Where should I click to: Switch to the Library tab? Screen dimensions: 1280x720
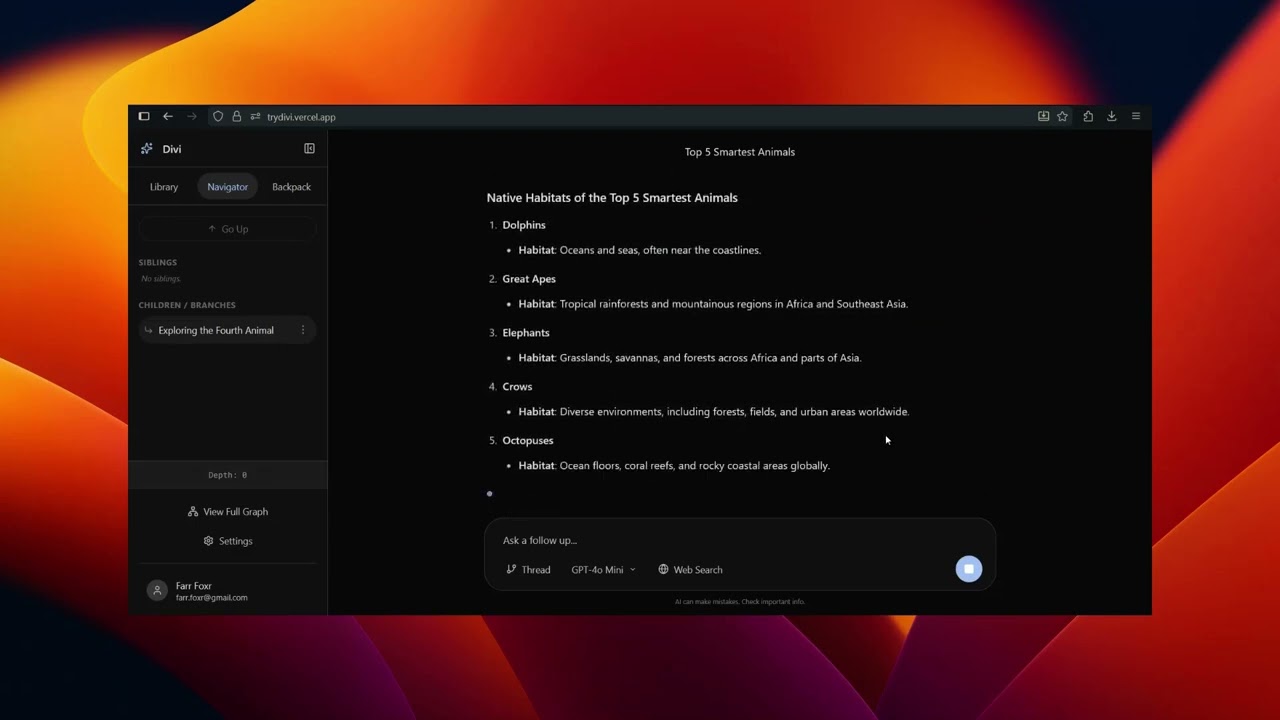pyautogui.click(x=164, y=187)
